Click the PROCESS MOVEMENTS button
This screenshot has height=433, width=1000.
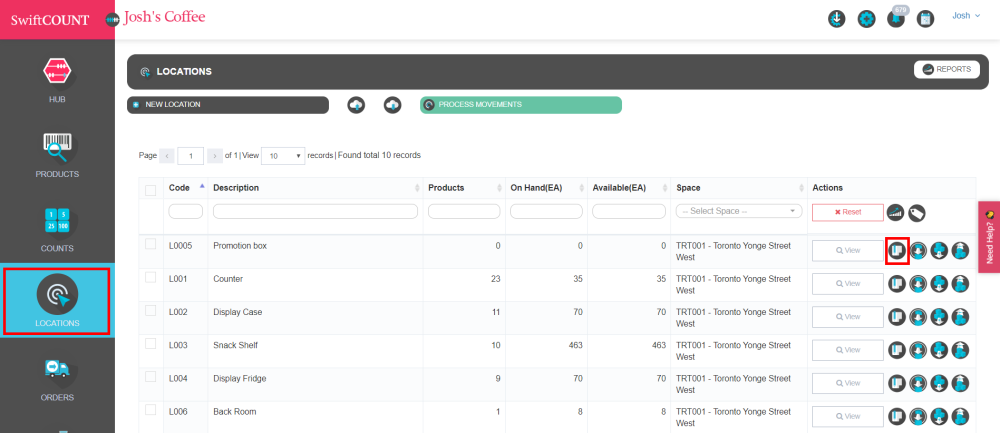pyautogui.click(x=520, y=105)
